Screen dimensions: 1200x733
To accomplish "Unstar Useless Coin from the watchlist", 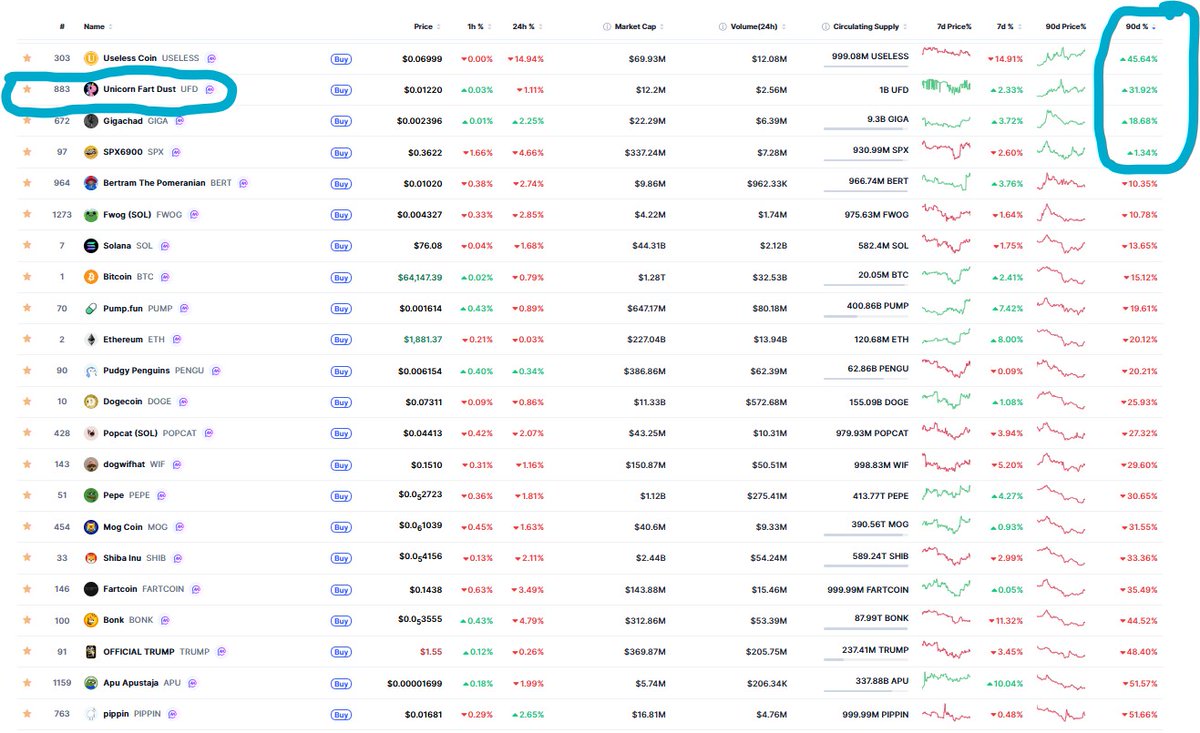I will coord(27,59).
